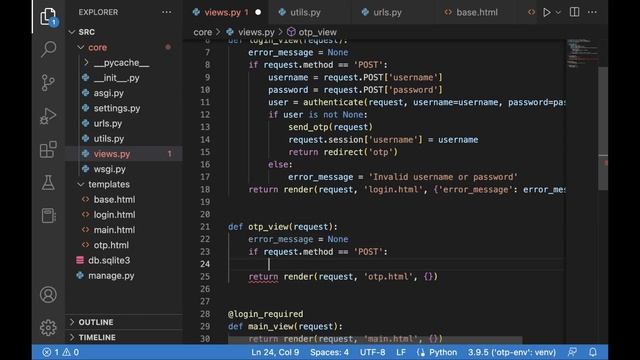
Task: Open the Accounts icon
Action: [x=48, y=294]
